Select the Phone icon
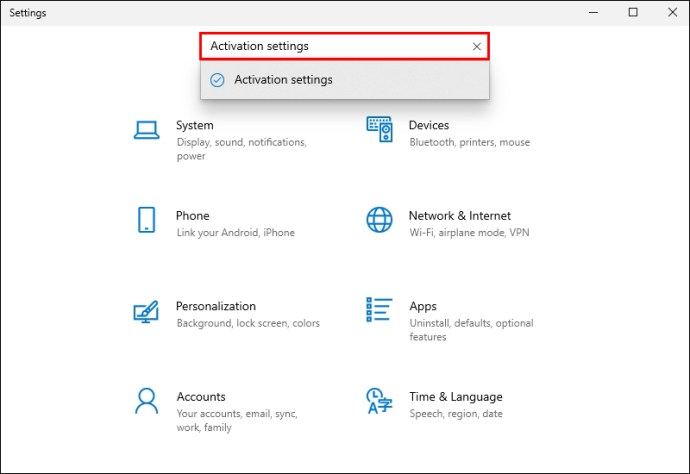Viewport: 690px width, 474px height. [147, 220]
